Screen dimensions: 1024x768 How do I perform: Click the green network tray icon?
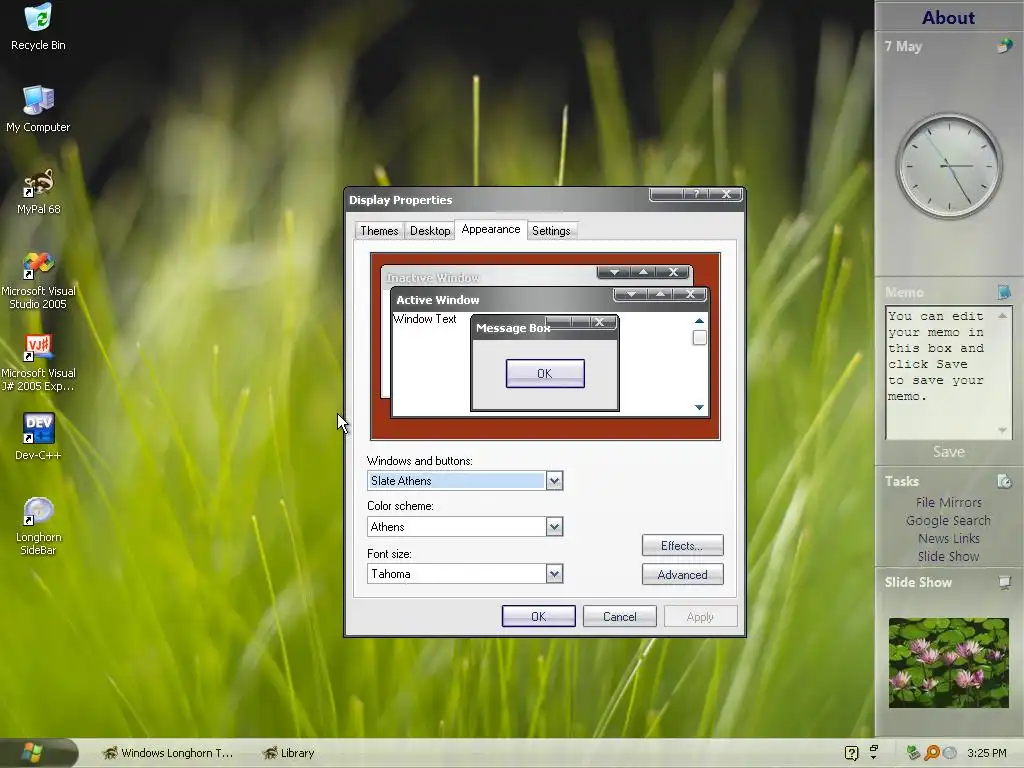[x=913, y=753]
